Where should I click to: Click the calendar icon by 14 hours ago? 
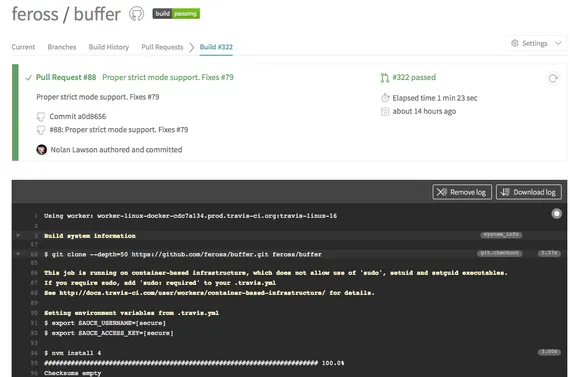pyautogui.click(x=385, y=111)
